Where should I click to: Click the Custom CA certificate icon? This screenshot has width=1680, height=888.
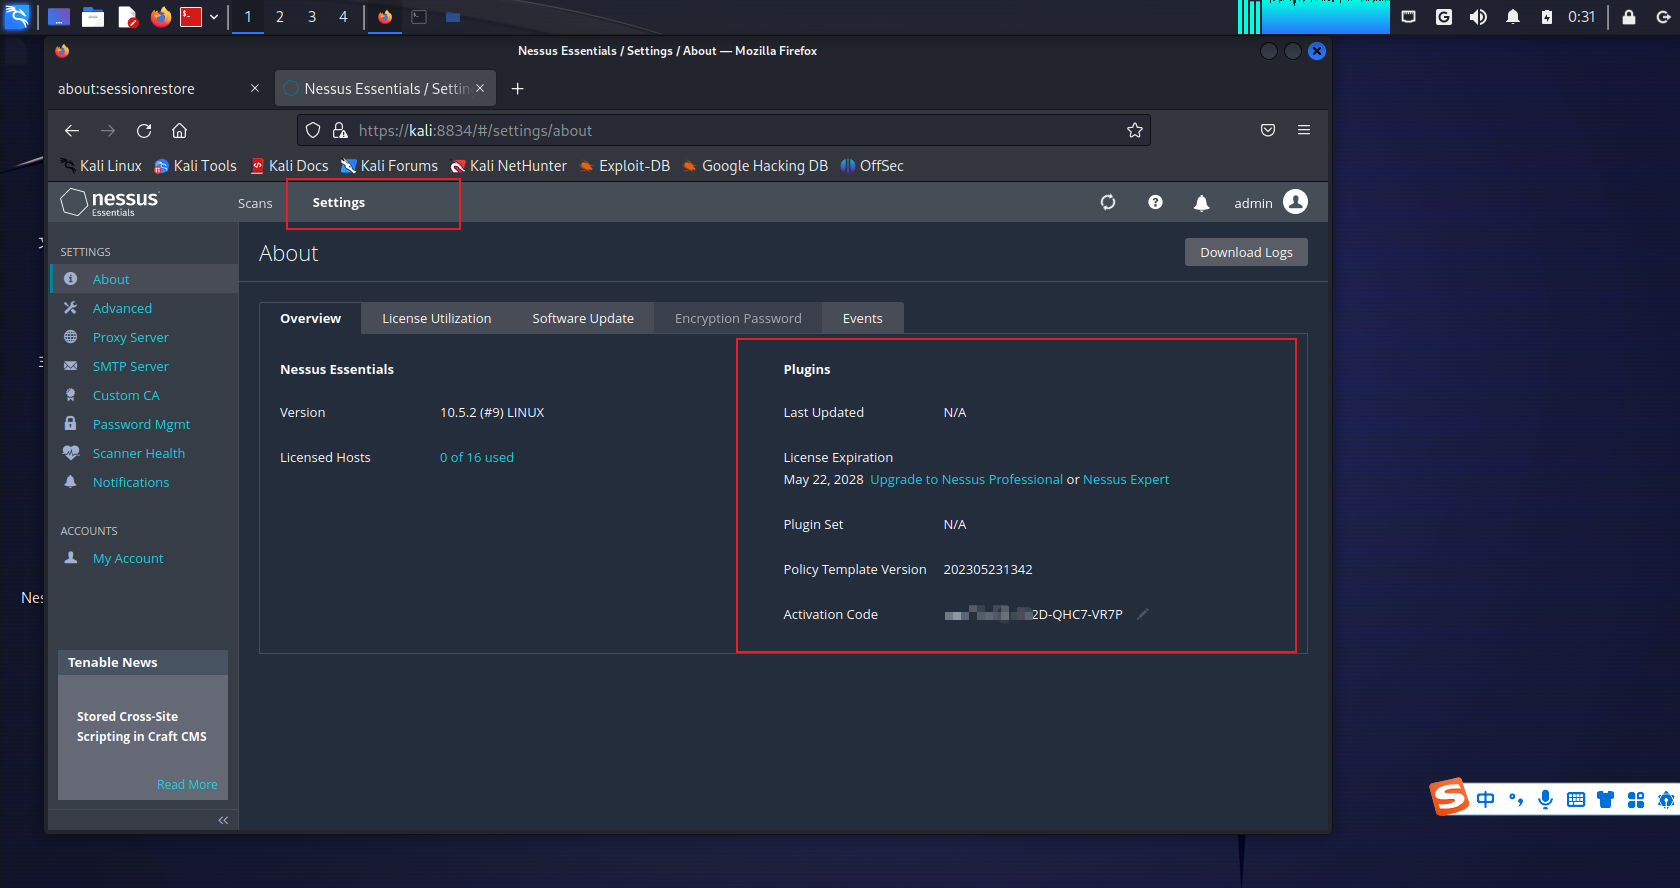[71, 395]
